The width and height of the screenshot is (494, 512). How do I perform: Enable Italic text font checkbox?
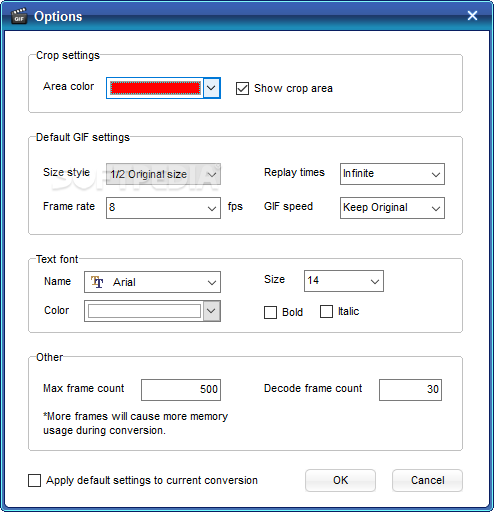click(326, 312)
